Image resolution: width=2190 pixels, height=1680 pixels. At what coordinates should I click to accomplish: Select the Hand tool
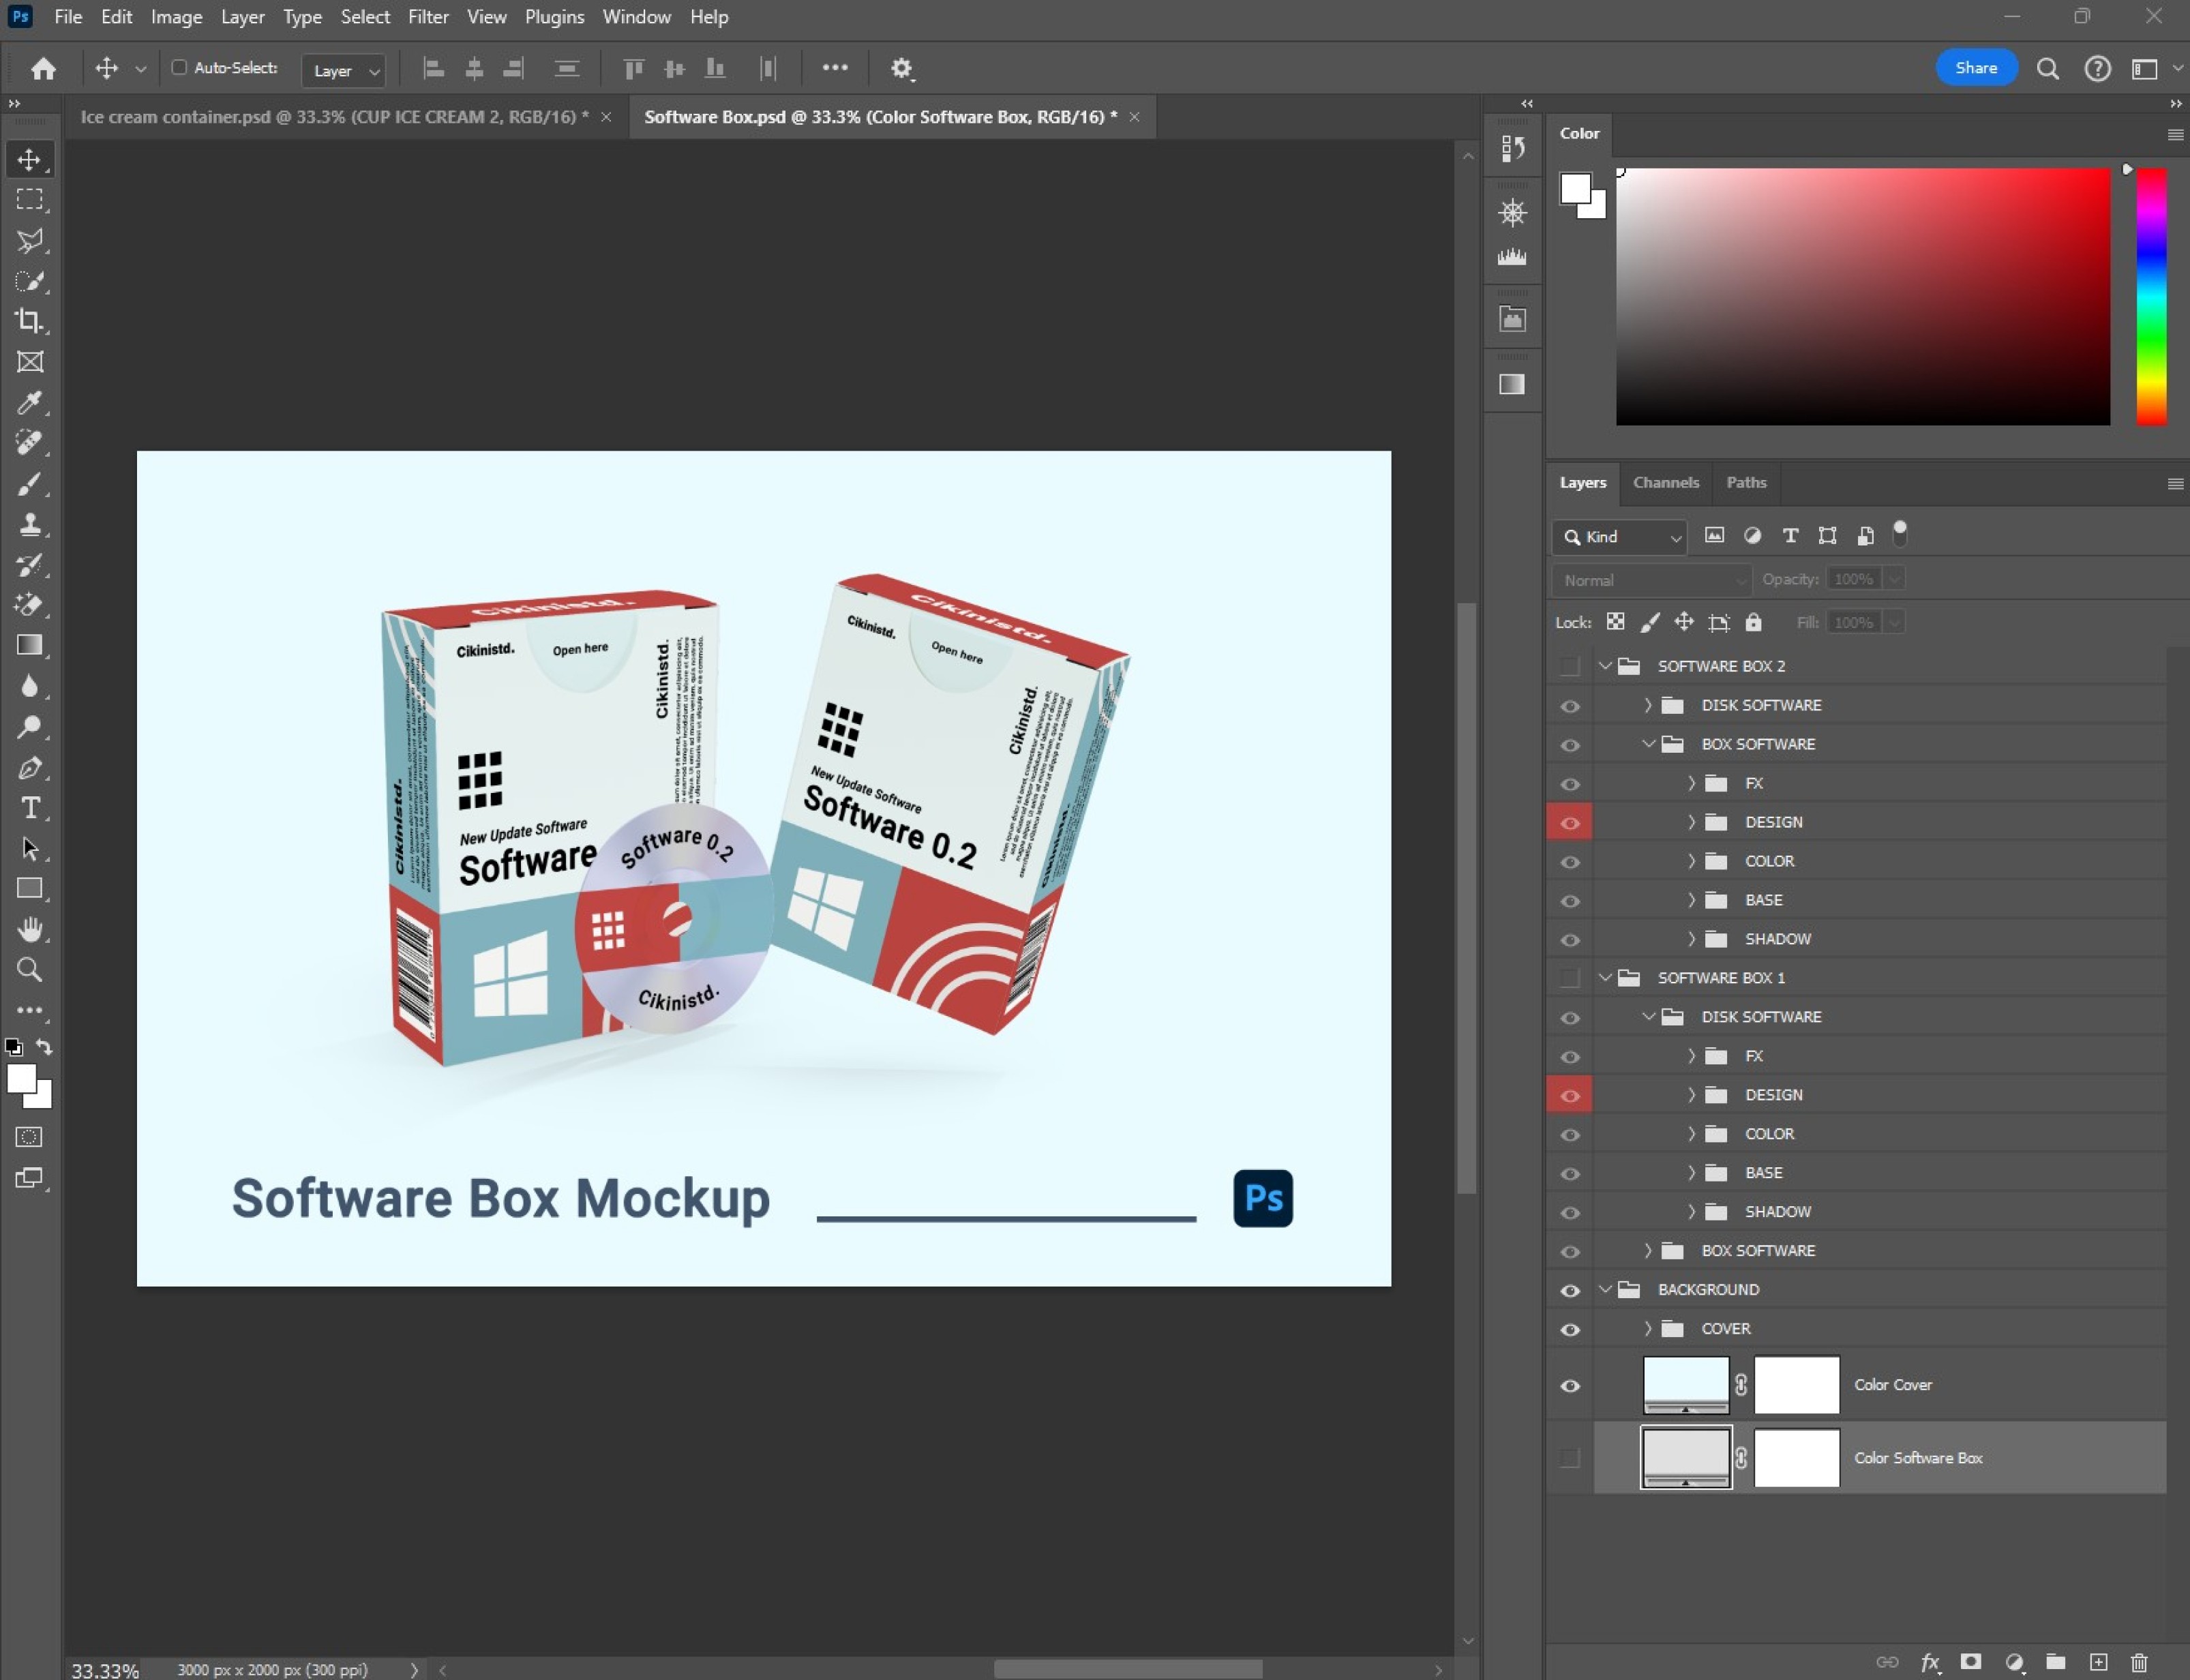tap(29, 929)
